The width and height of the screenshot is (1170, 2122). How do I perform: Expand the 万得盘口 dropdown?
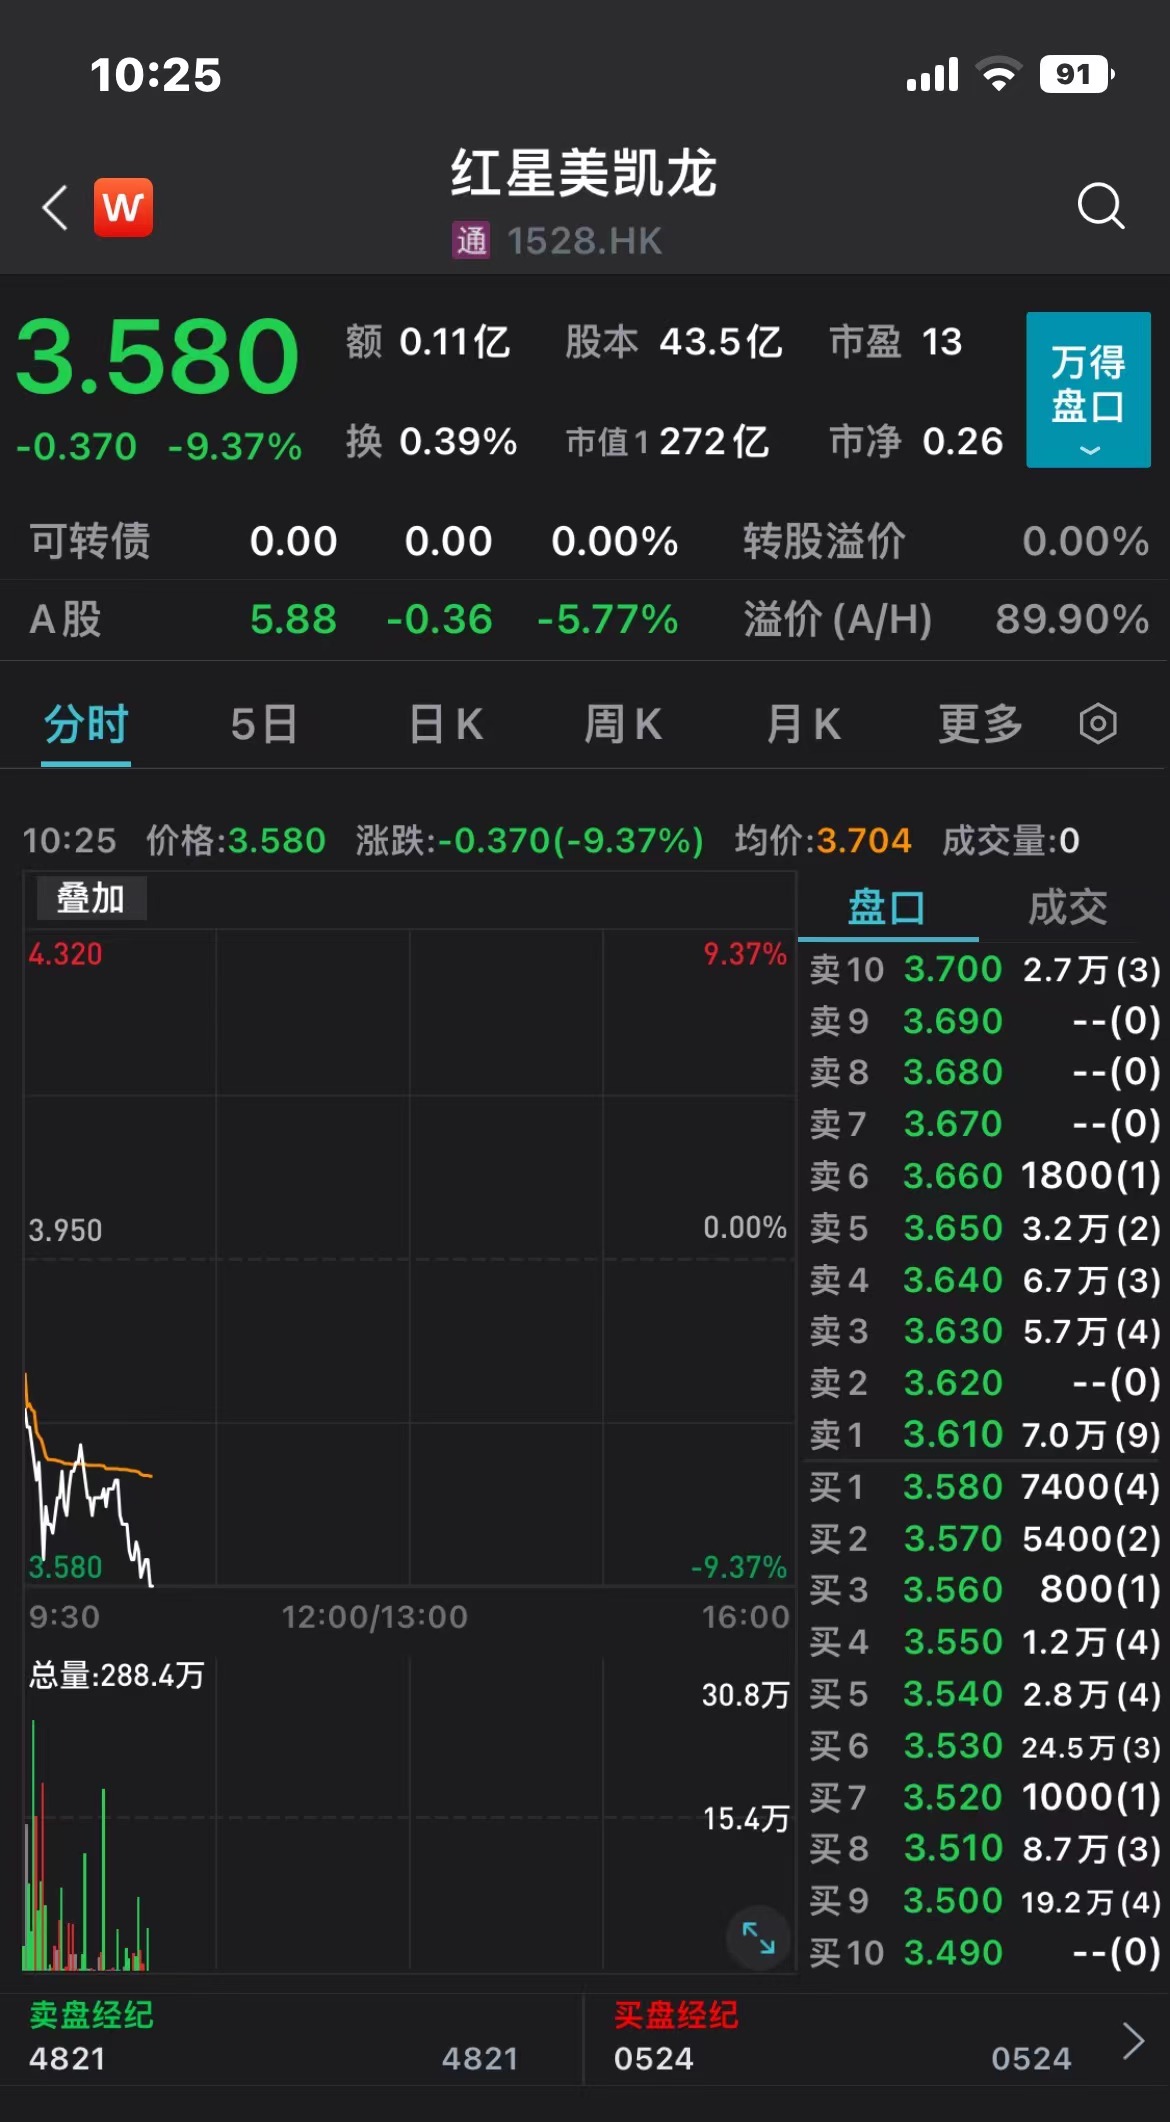click(x=1087, y=390)
